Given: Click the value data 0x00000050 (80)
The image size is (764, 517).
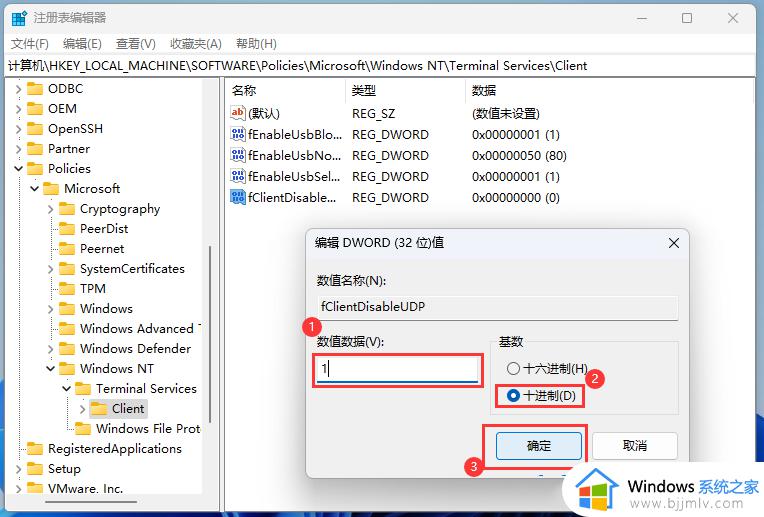Looking at the screenshot, I should click(x=519, y=155).
